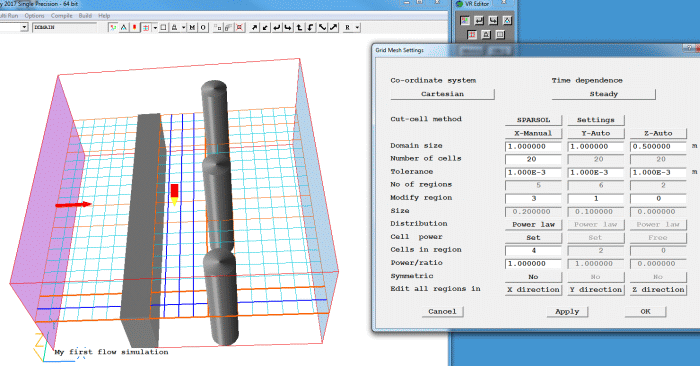The image size is (700, 366).
Task: Click the diagonal zigzag arrow toolbar icon
Action: click(322, 28)
